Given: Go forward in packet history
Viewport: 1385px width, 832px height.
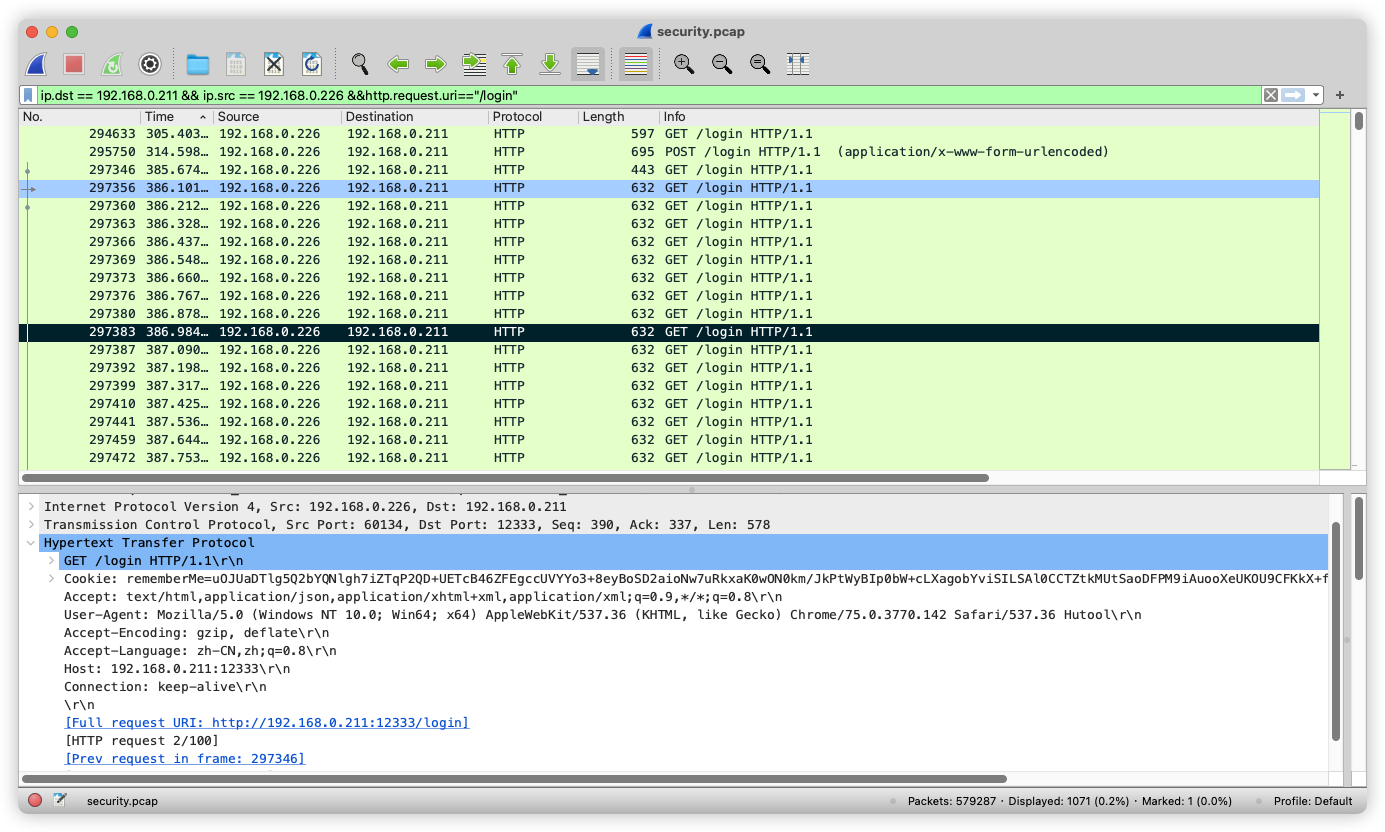Looking at the screenshot, I should (436, 64).
